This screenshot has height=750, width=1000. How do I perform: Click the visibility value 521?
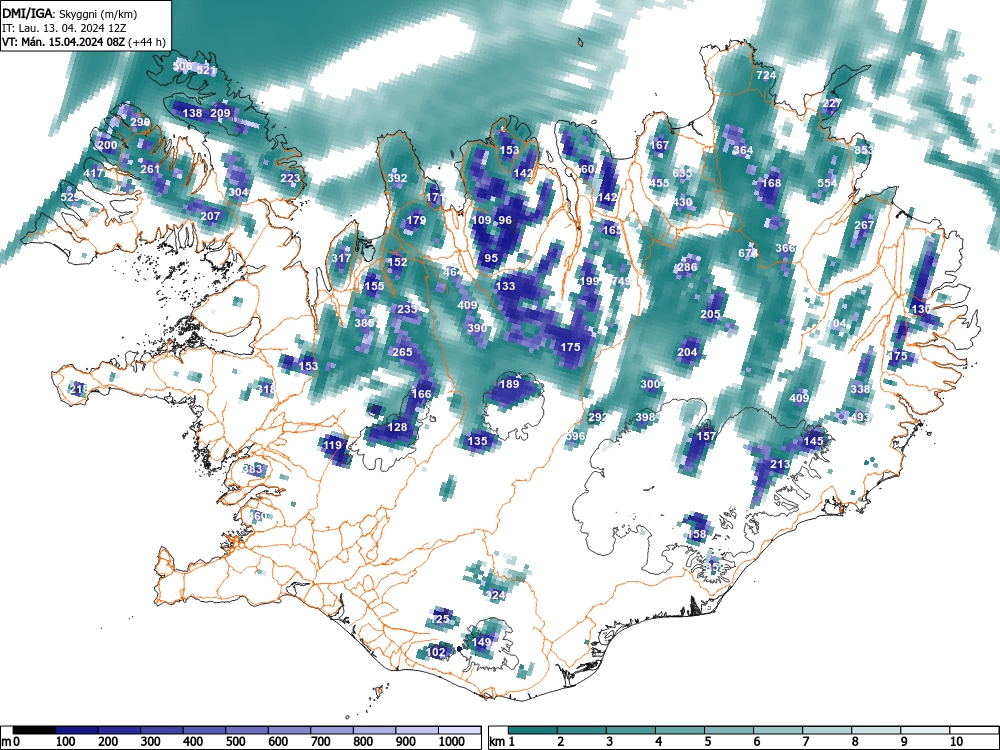pos(206,71)
